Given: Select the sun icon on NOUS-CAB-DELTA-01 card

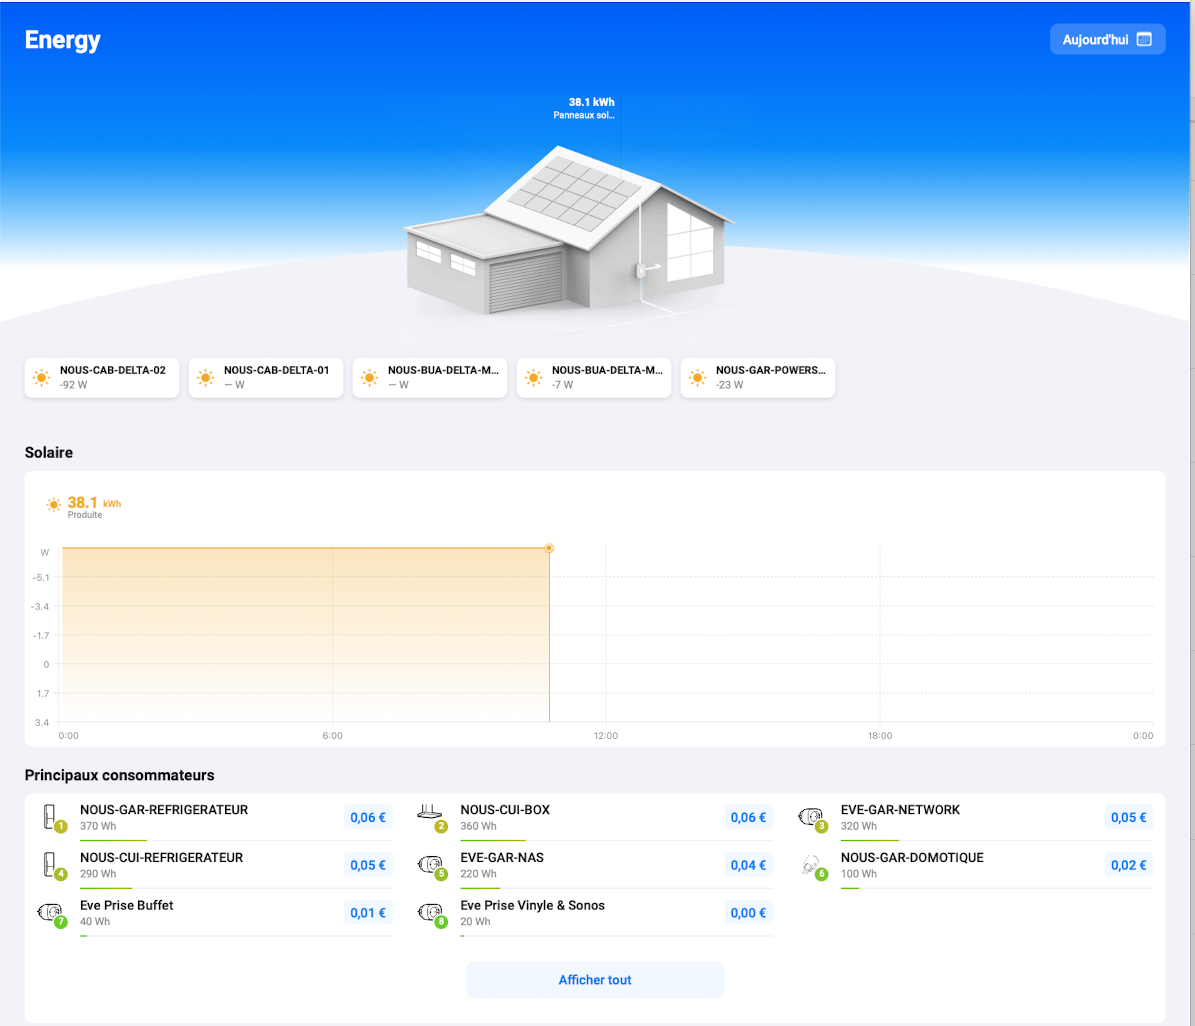Looking at the screenshot, I should pyautogui.click(x=205, y=377).
